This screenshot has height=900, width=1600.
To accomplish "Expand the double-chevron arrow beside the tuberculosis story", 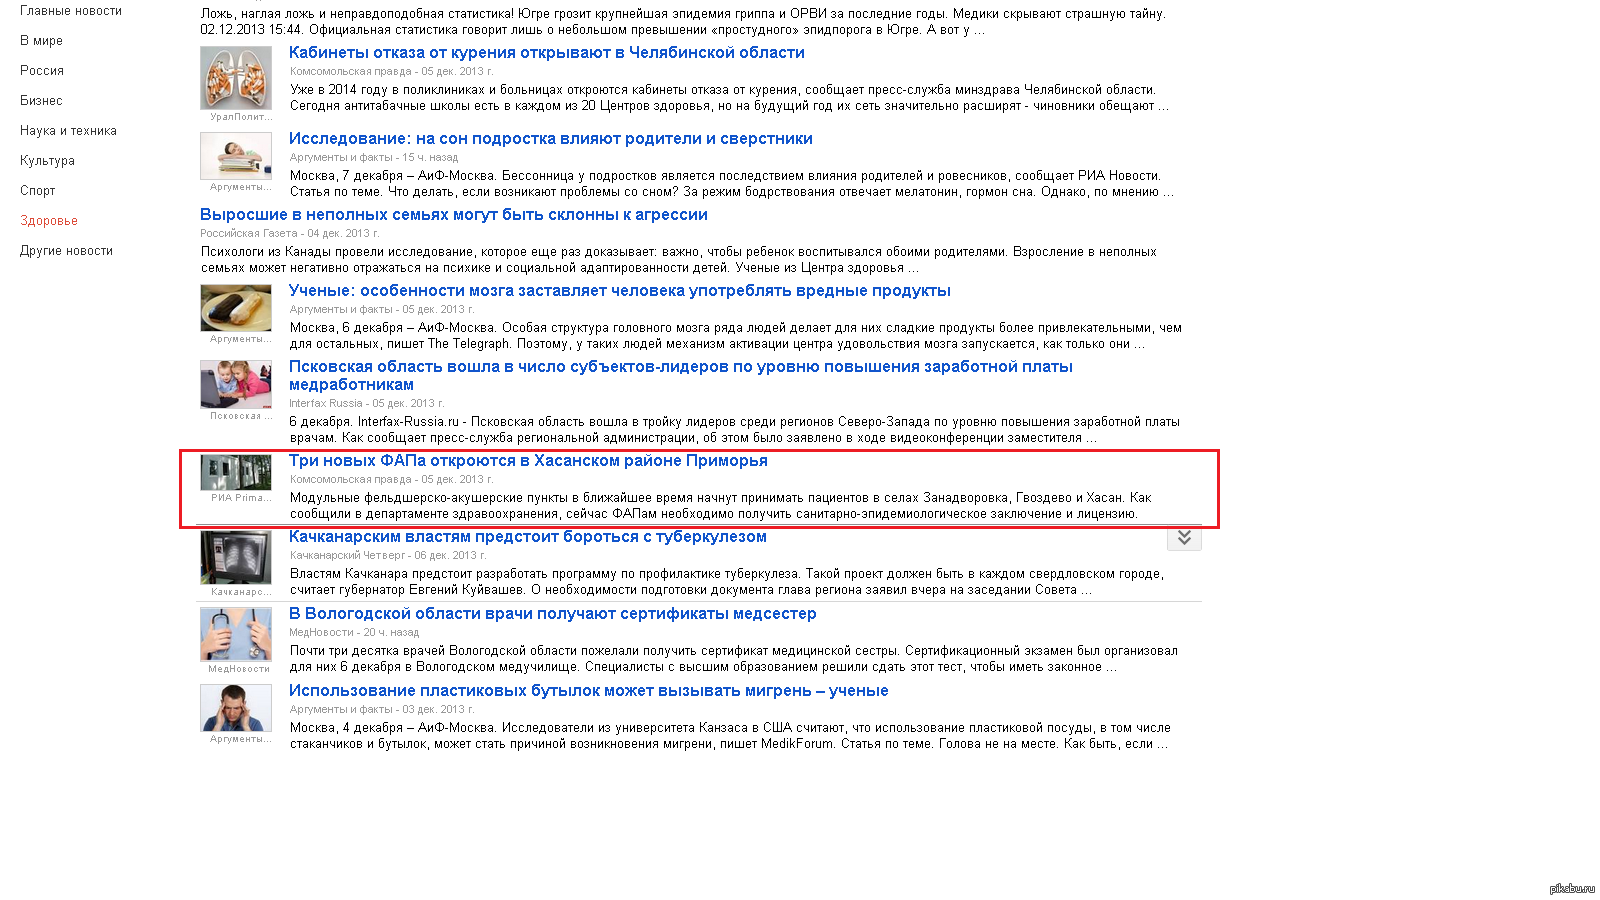I will click(x=1184, y=538).
